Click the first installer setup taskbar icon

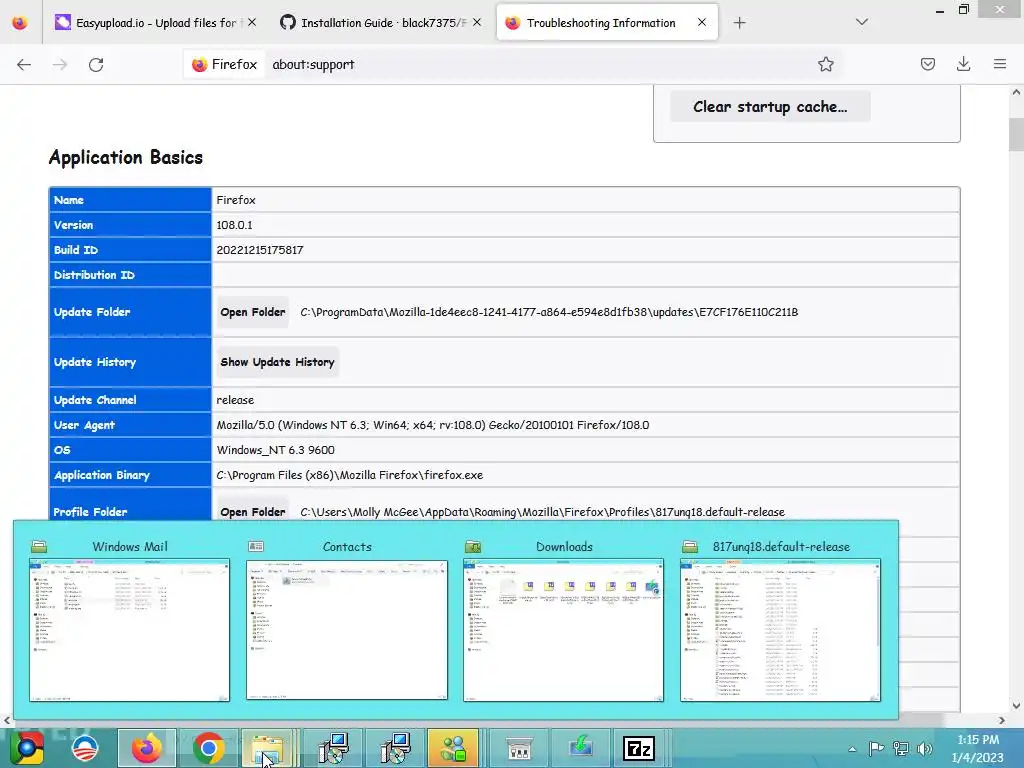(333, 748)
